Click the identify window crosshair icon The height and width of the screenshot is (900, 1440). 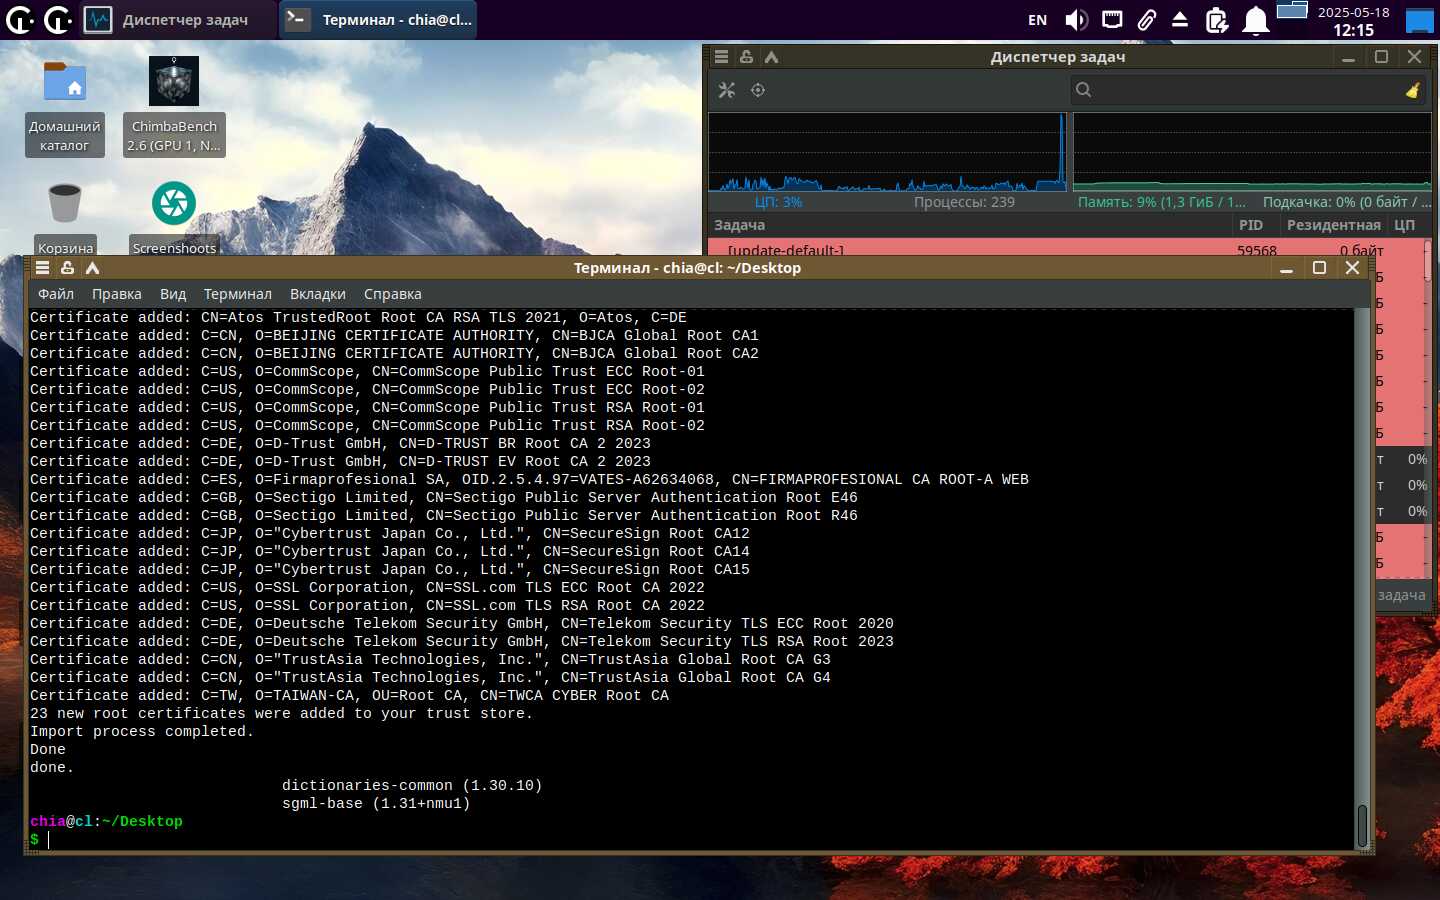pos(758,90)
